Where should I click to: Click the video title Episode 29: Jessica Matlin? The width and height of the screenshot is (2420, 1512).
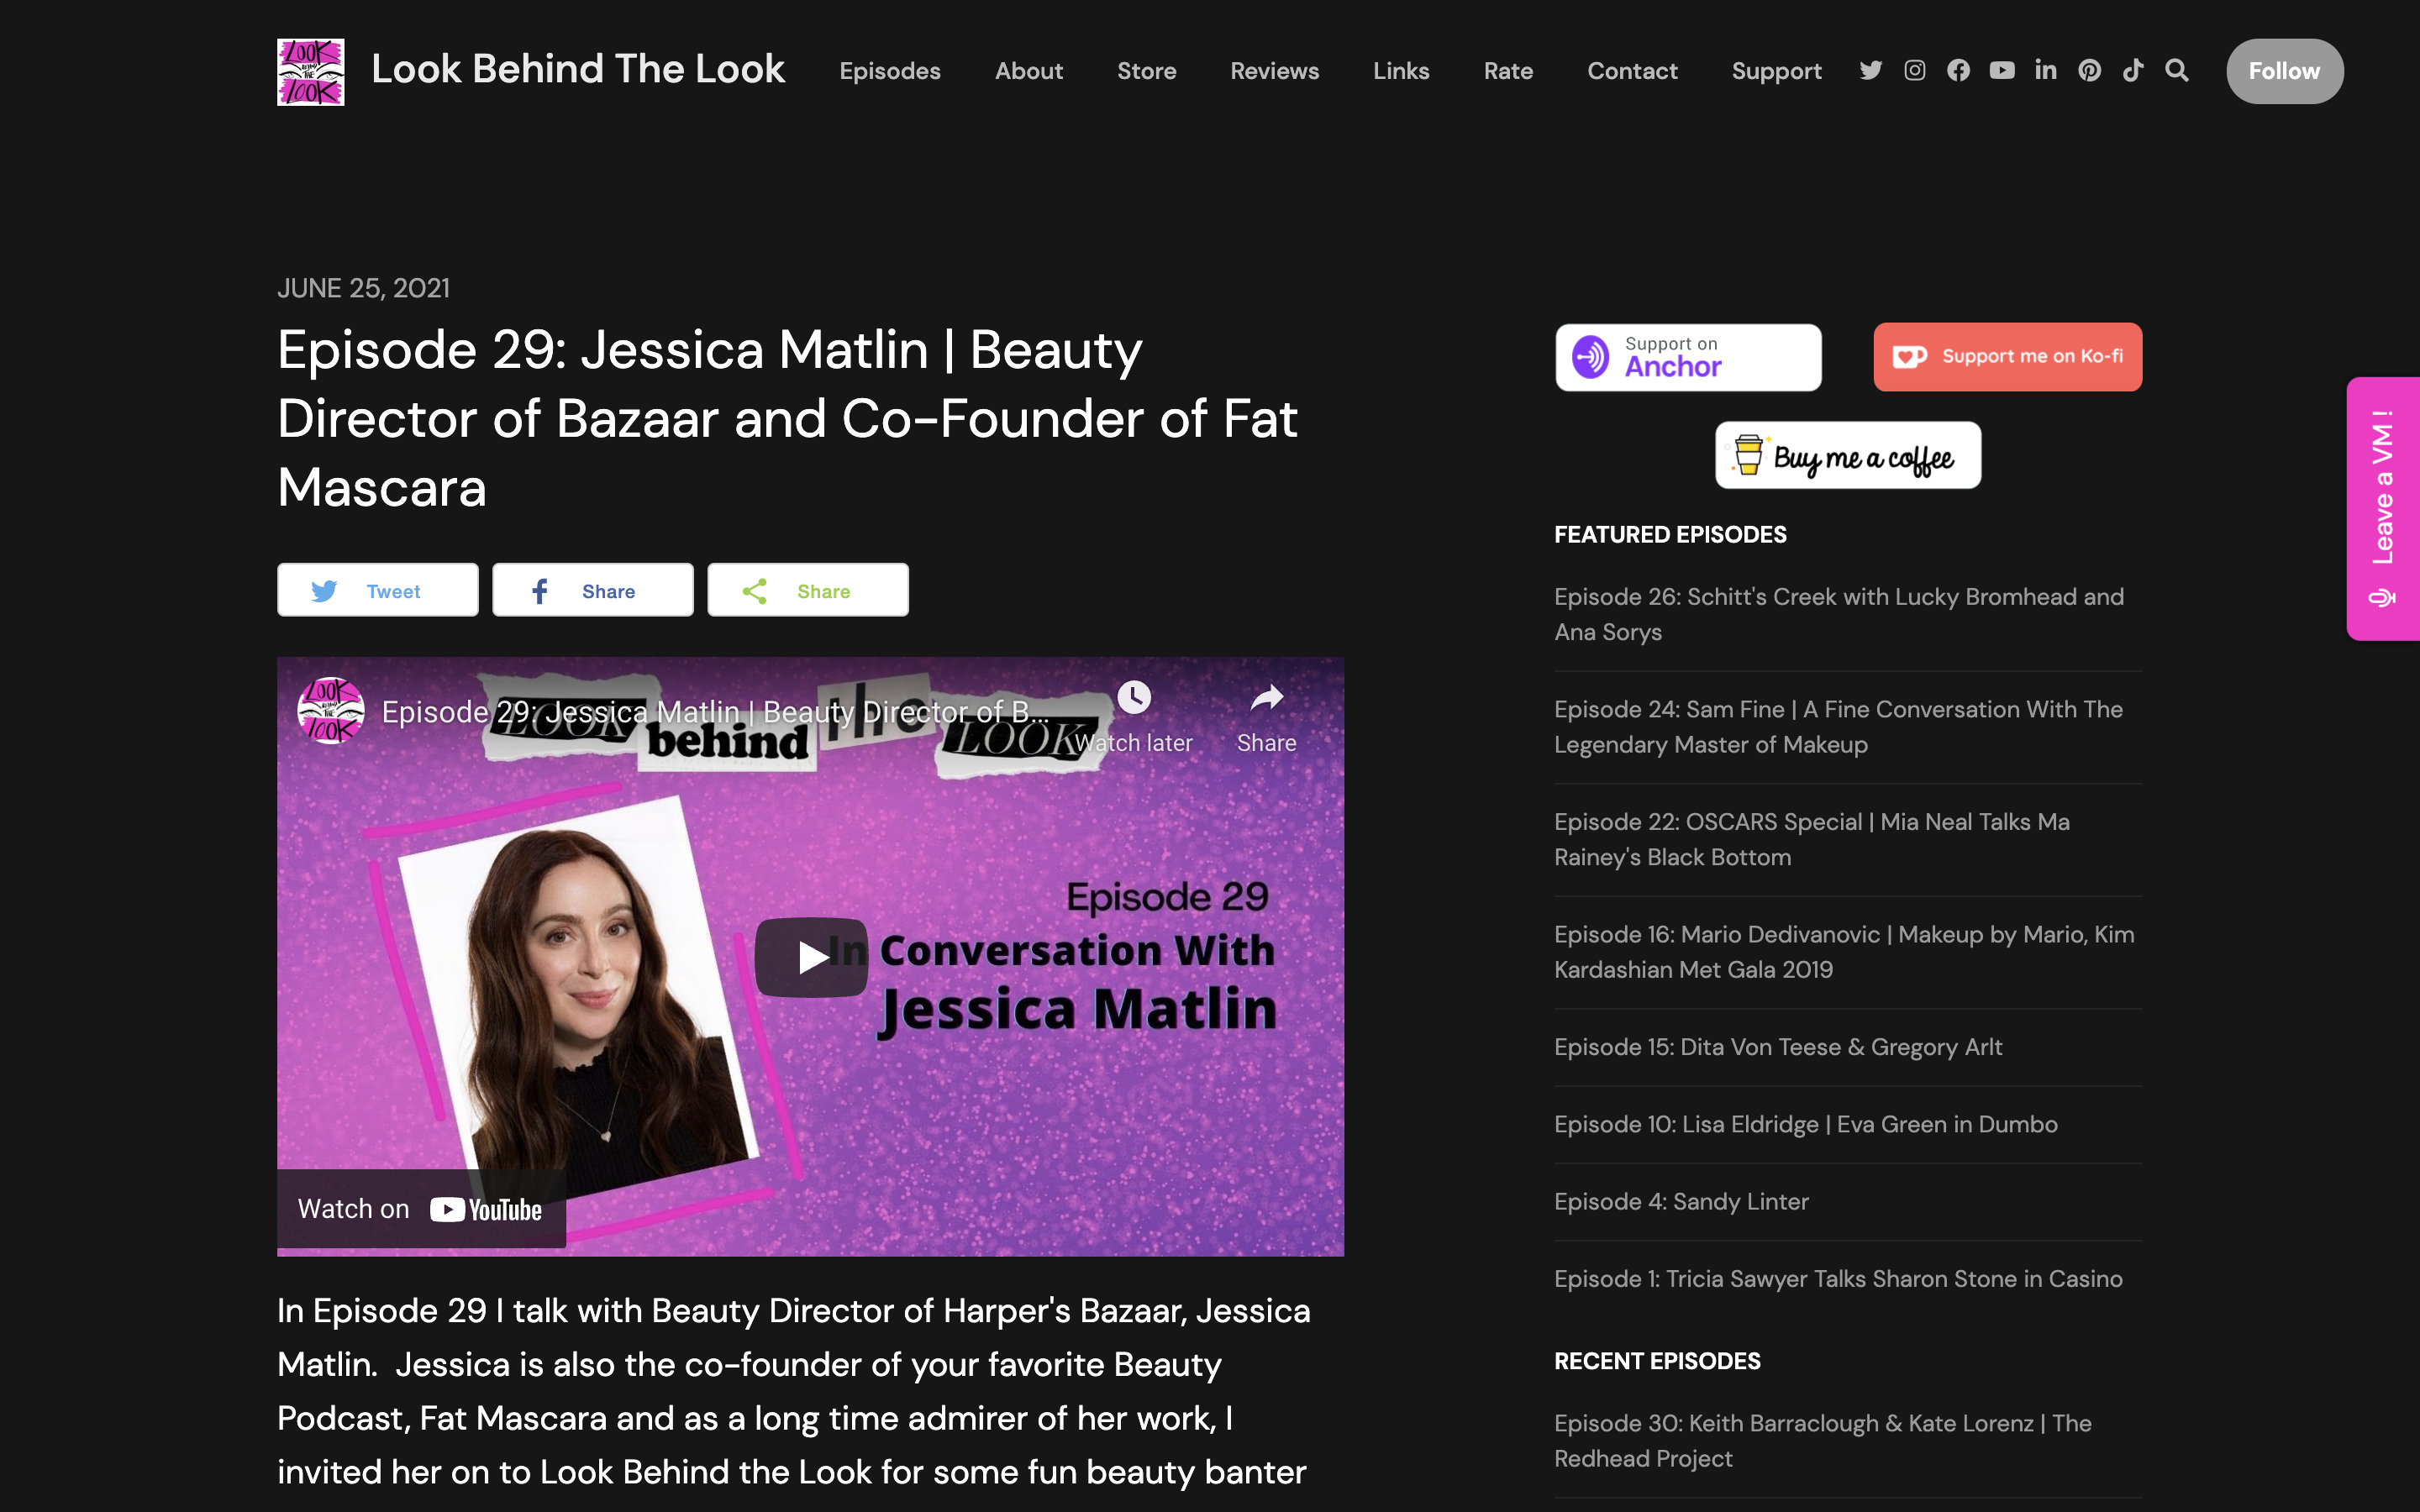[x=715, y=712]
